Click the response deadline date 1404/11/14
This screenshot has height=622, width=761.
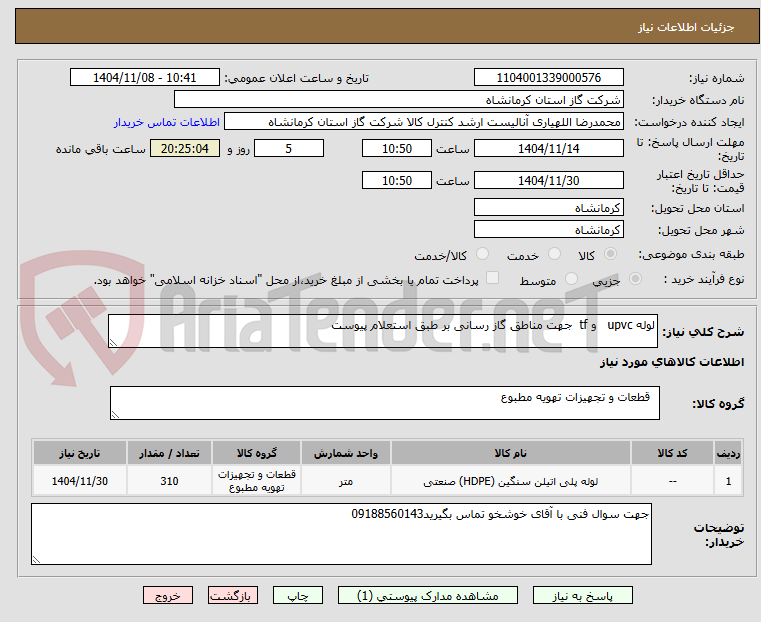[548, 148]
